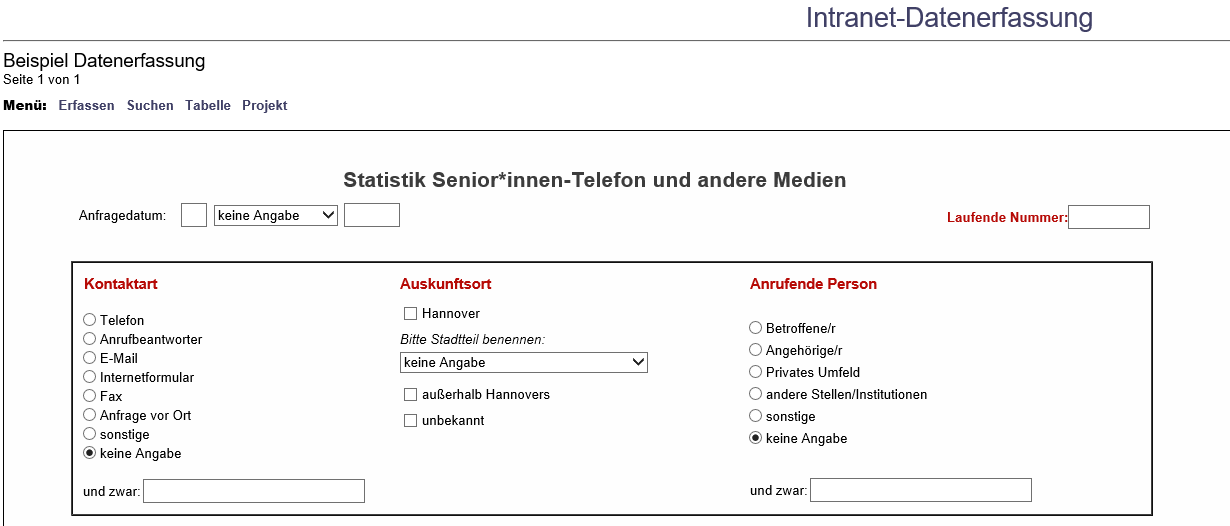Screen dimensions: 1230x526
Task: Expand the Stadtteil selection dropdown
Action: [x=523, y=363]
